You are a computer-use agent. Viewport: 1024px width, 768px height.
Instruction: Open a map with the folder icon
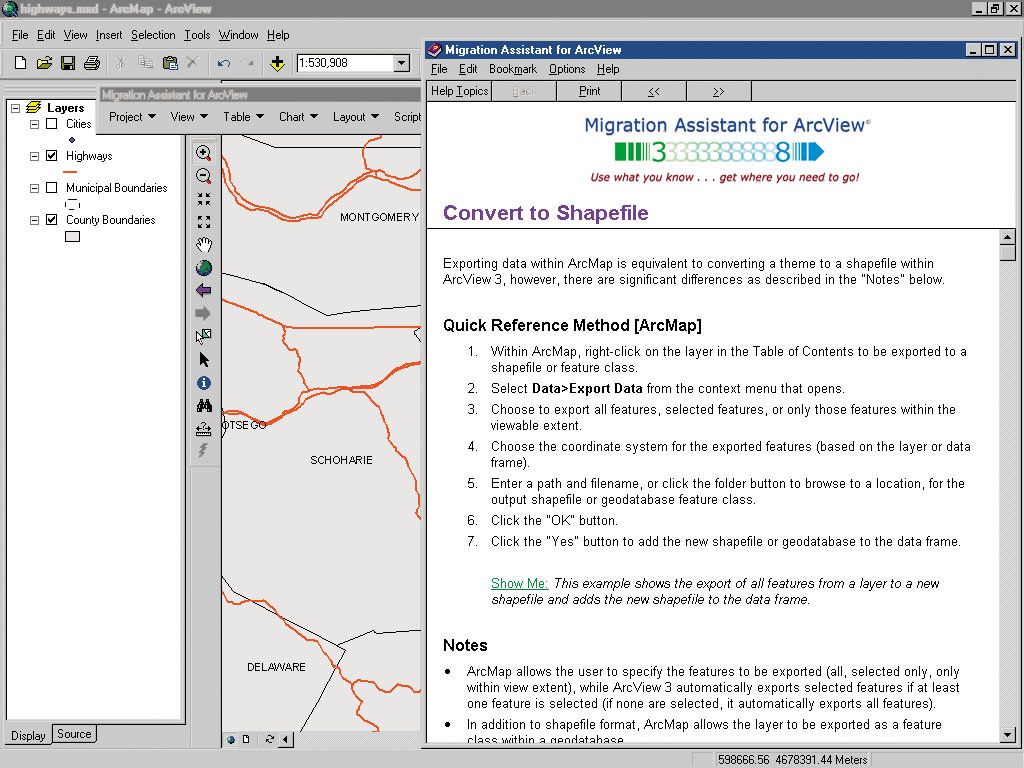44,63
